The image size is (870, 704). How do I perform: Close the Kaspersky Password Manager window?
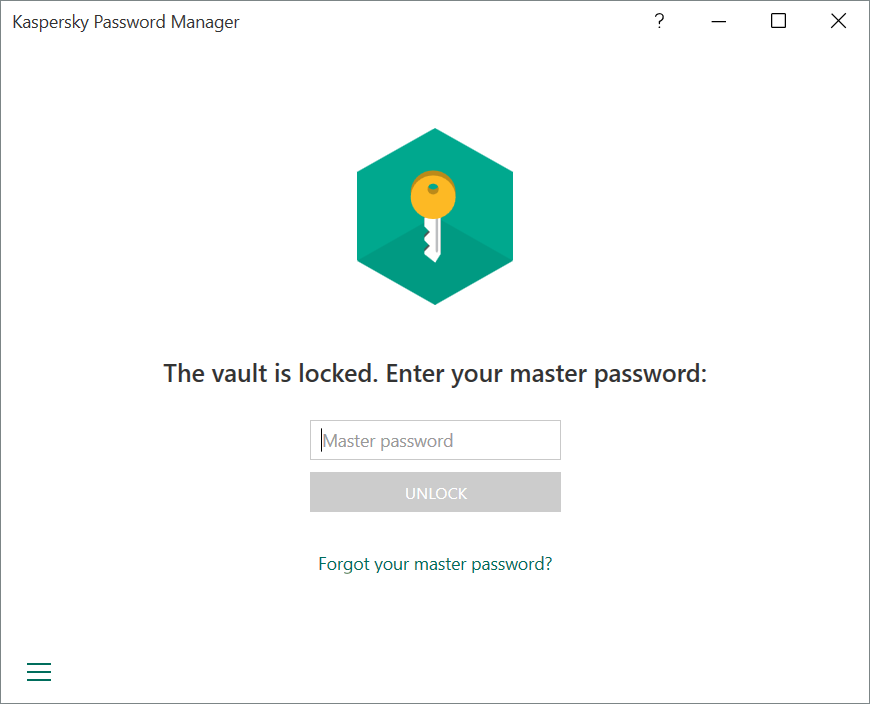pyautogui.click(x=838, y=21)
